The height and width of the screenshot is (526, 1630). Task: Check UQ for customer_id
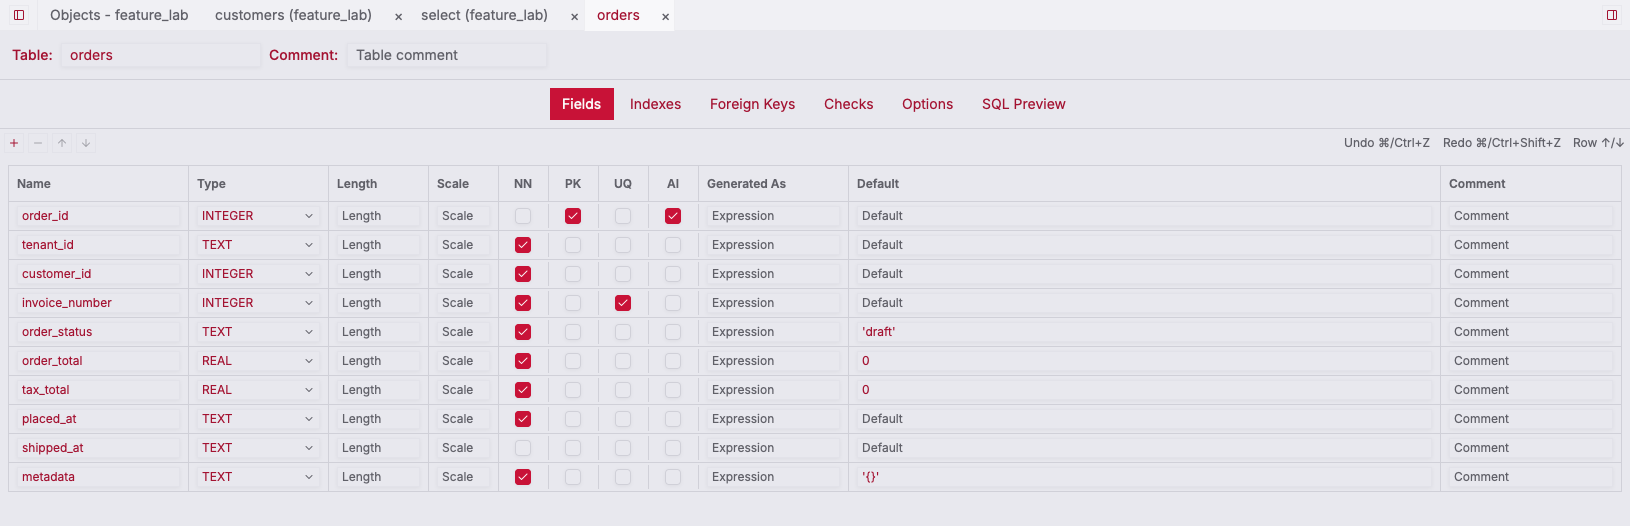[623, 274]
